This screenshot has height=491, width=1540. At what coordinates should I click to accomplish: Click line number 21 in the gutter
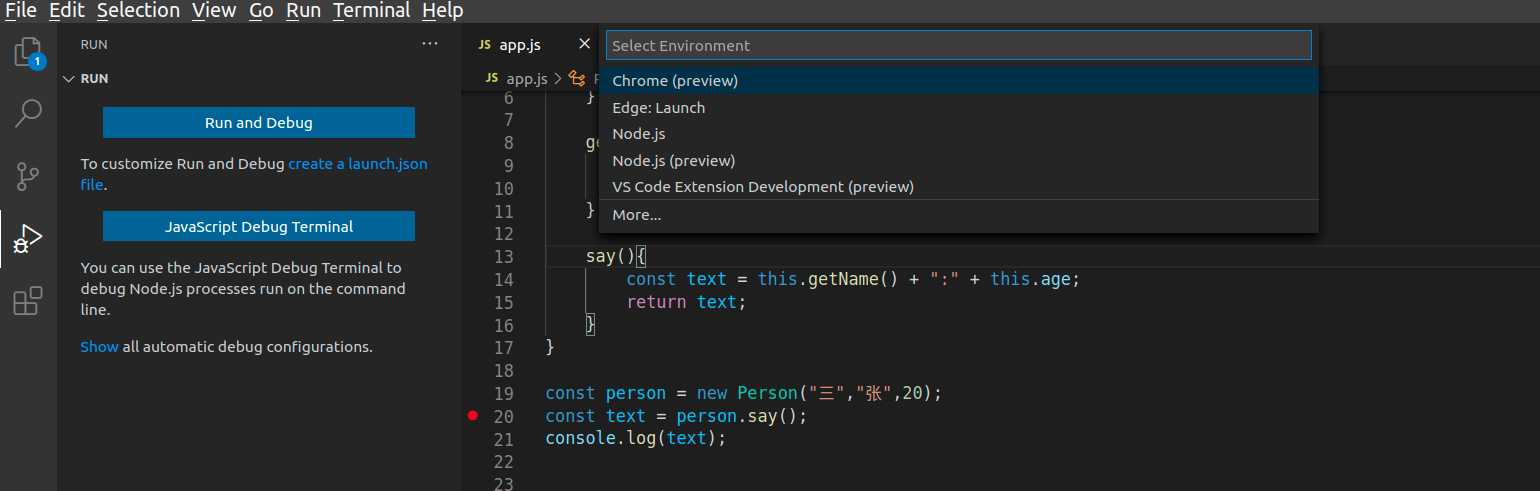pyautogui.click(x=503, y=438)
